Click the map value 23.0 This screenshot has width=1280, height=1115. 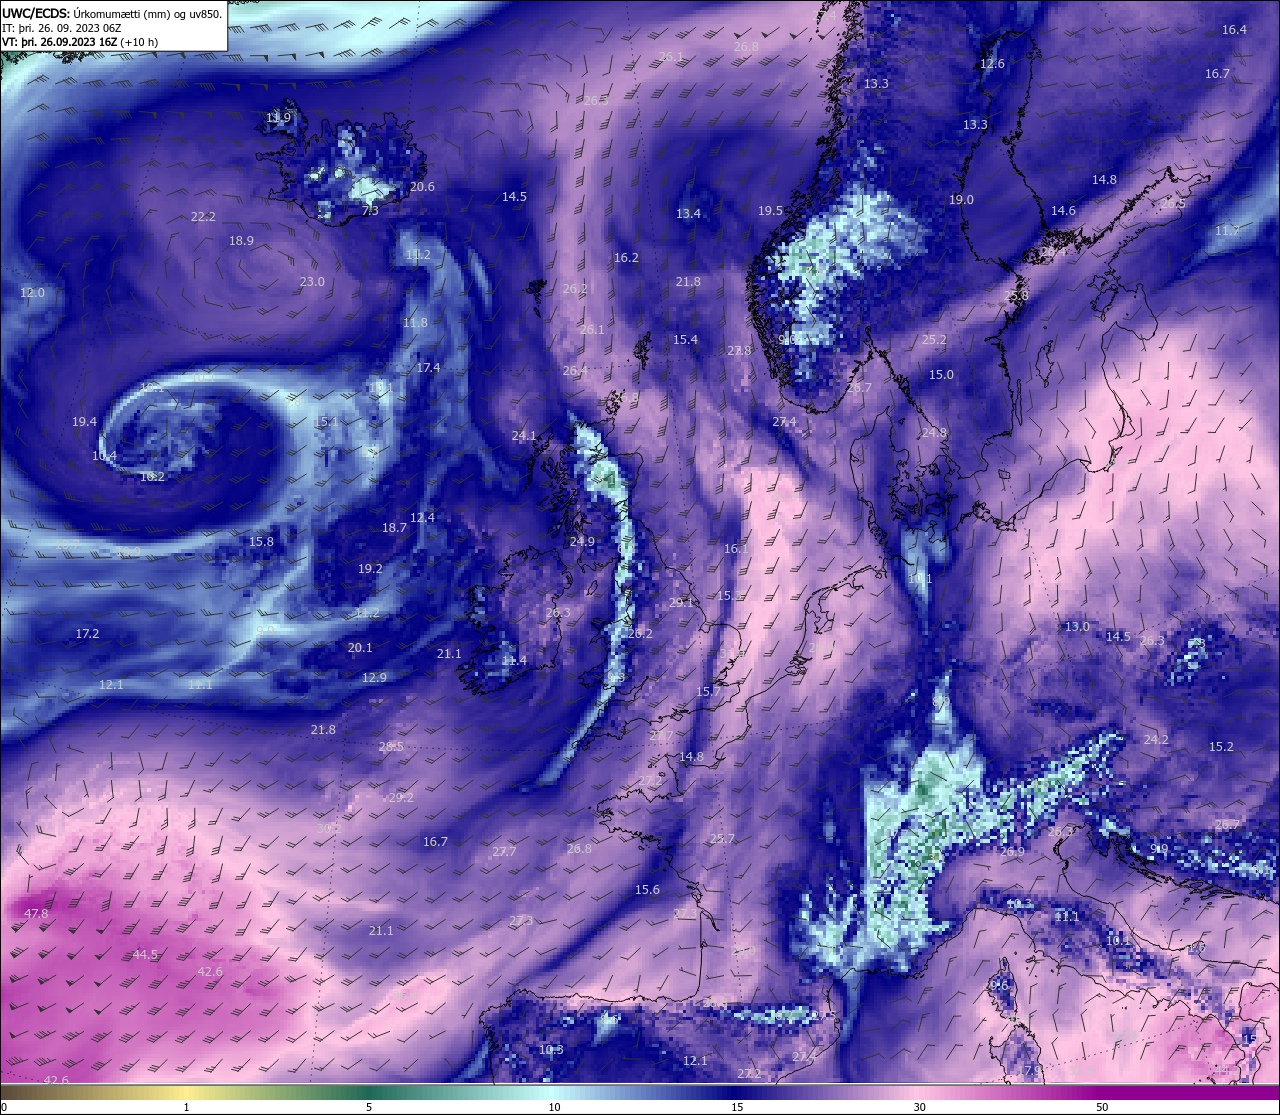(312, 282)
